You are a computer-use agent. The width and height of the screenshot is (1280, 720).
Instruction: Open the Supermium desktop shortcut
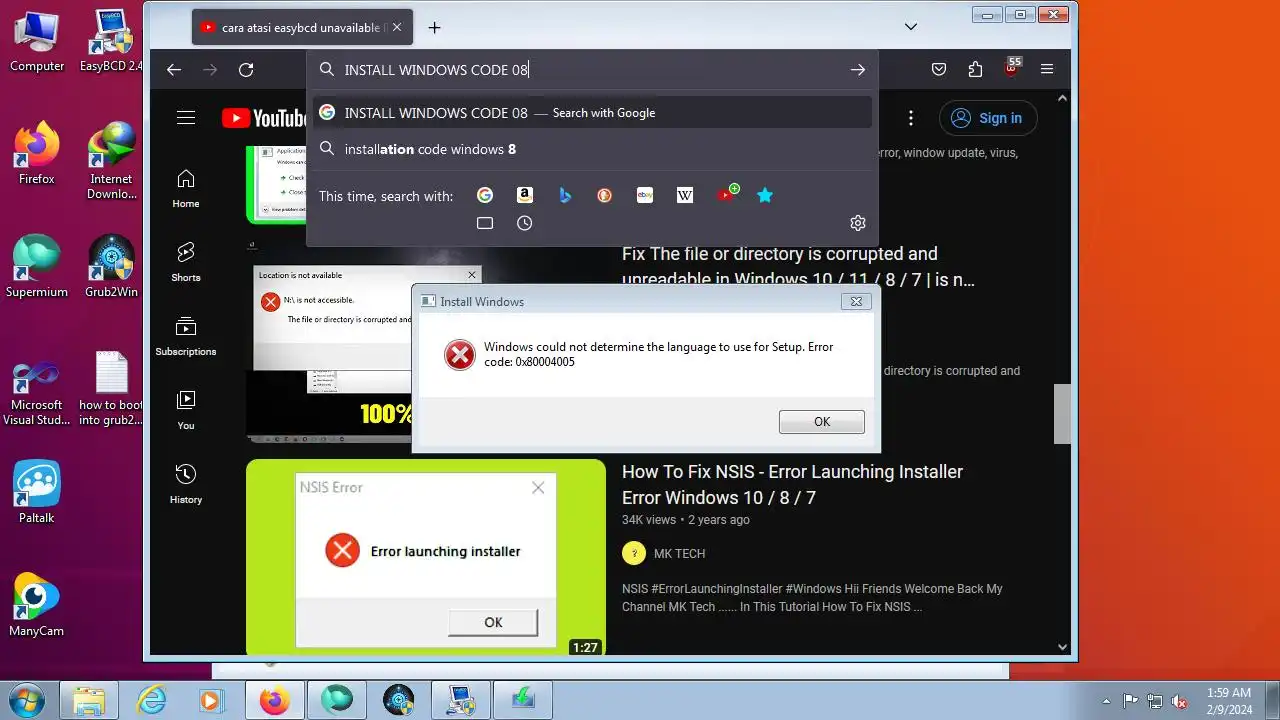[x=37, y=266]
